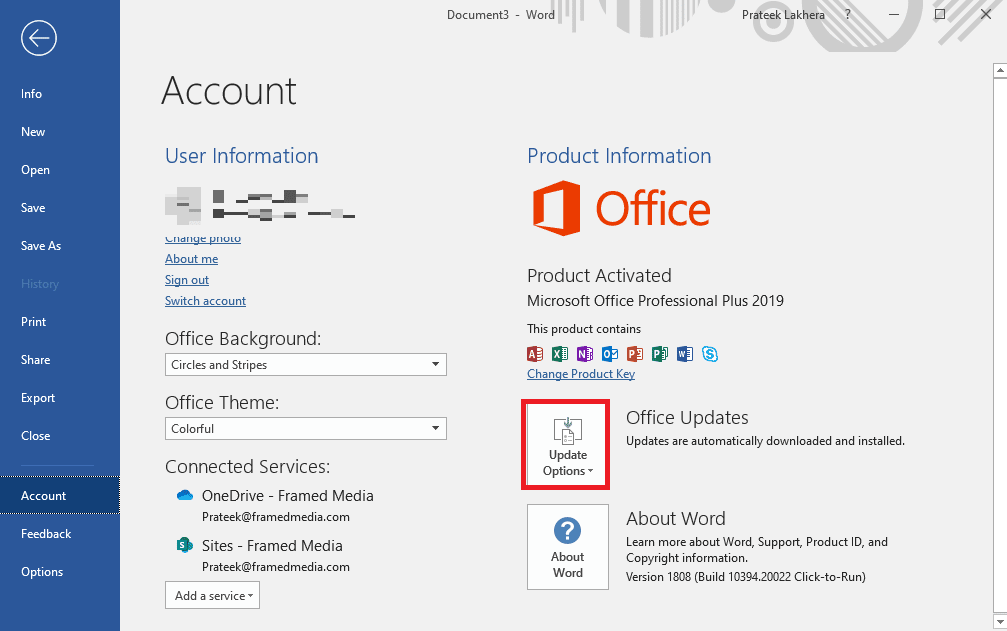Open the Add a service dropdown

pyautogui.click(x=213, y=595)
